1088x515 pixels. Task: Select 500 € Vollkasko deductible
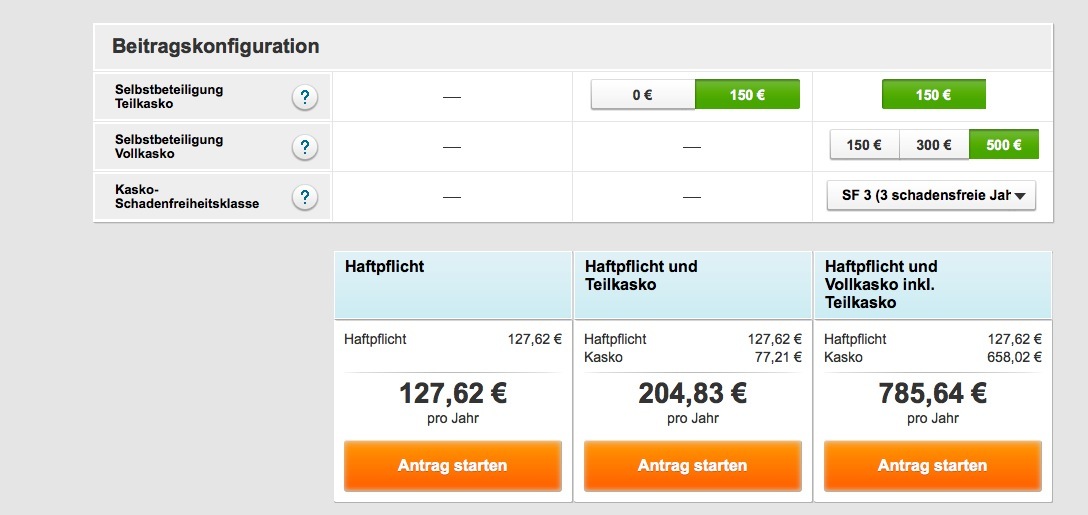pos(1004,145)
